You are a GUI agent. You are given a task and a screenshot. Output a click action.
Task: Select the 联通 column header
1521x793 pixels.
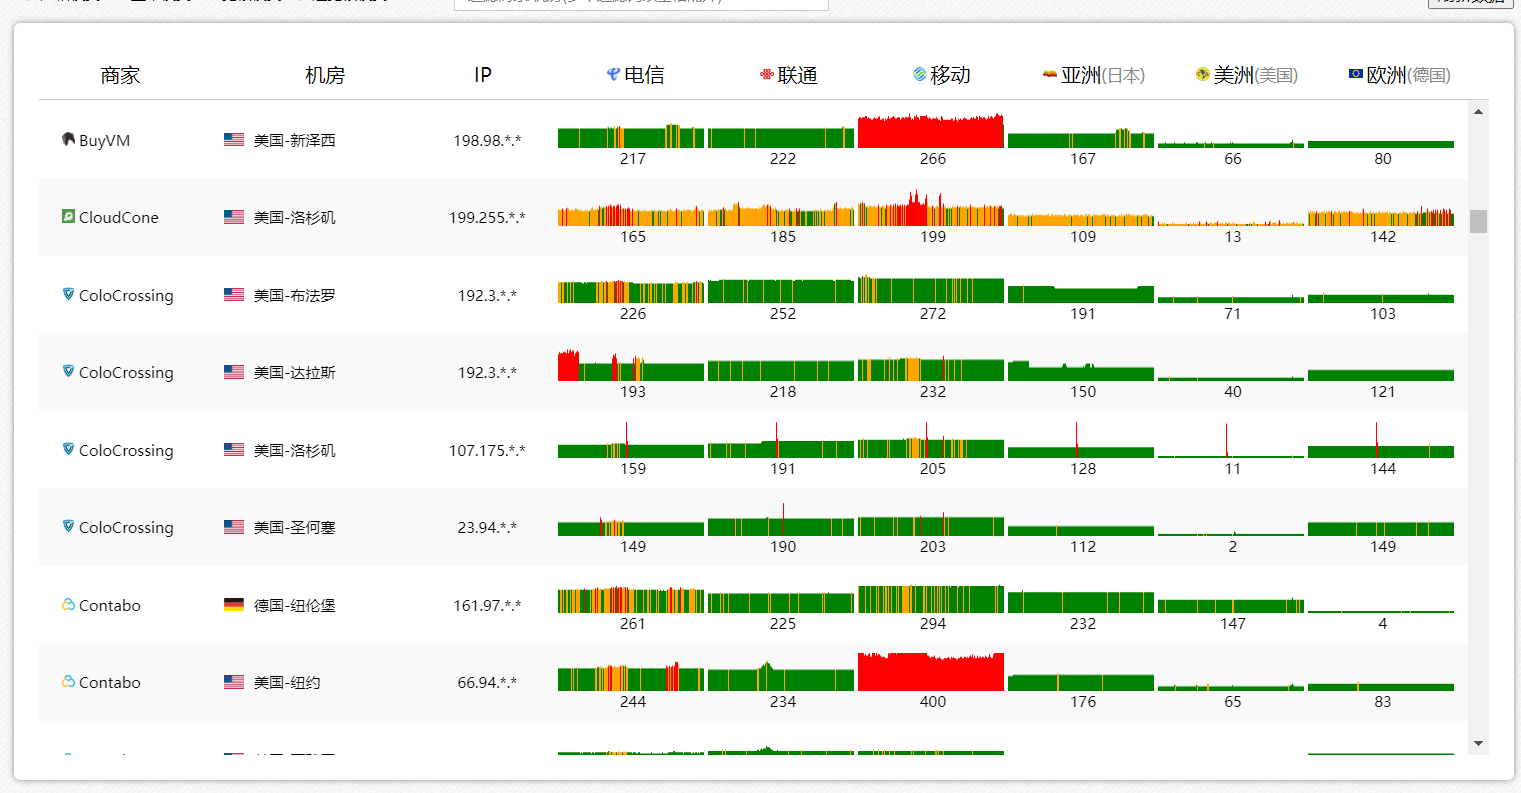(788, 75)
